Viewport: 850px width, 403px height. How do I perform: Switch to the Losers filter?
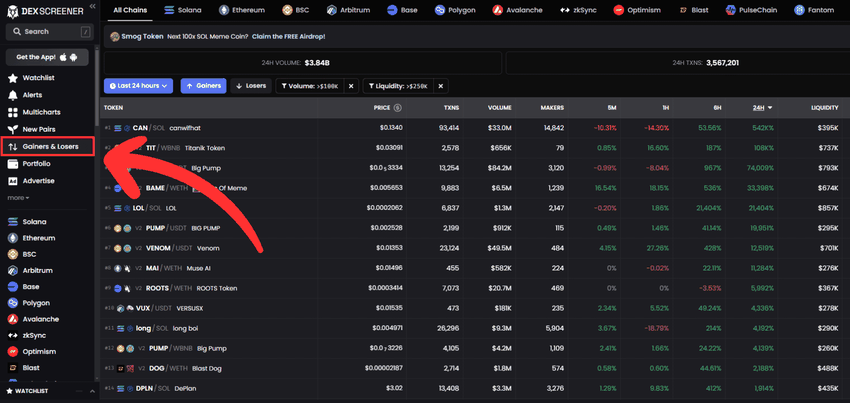[x=251, y=86]
